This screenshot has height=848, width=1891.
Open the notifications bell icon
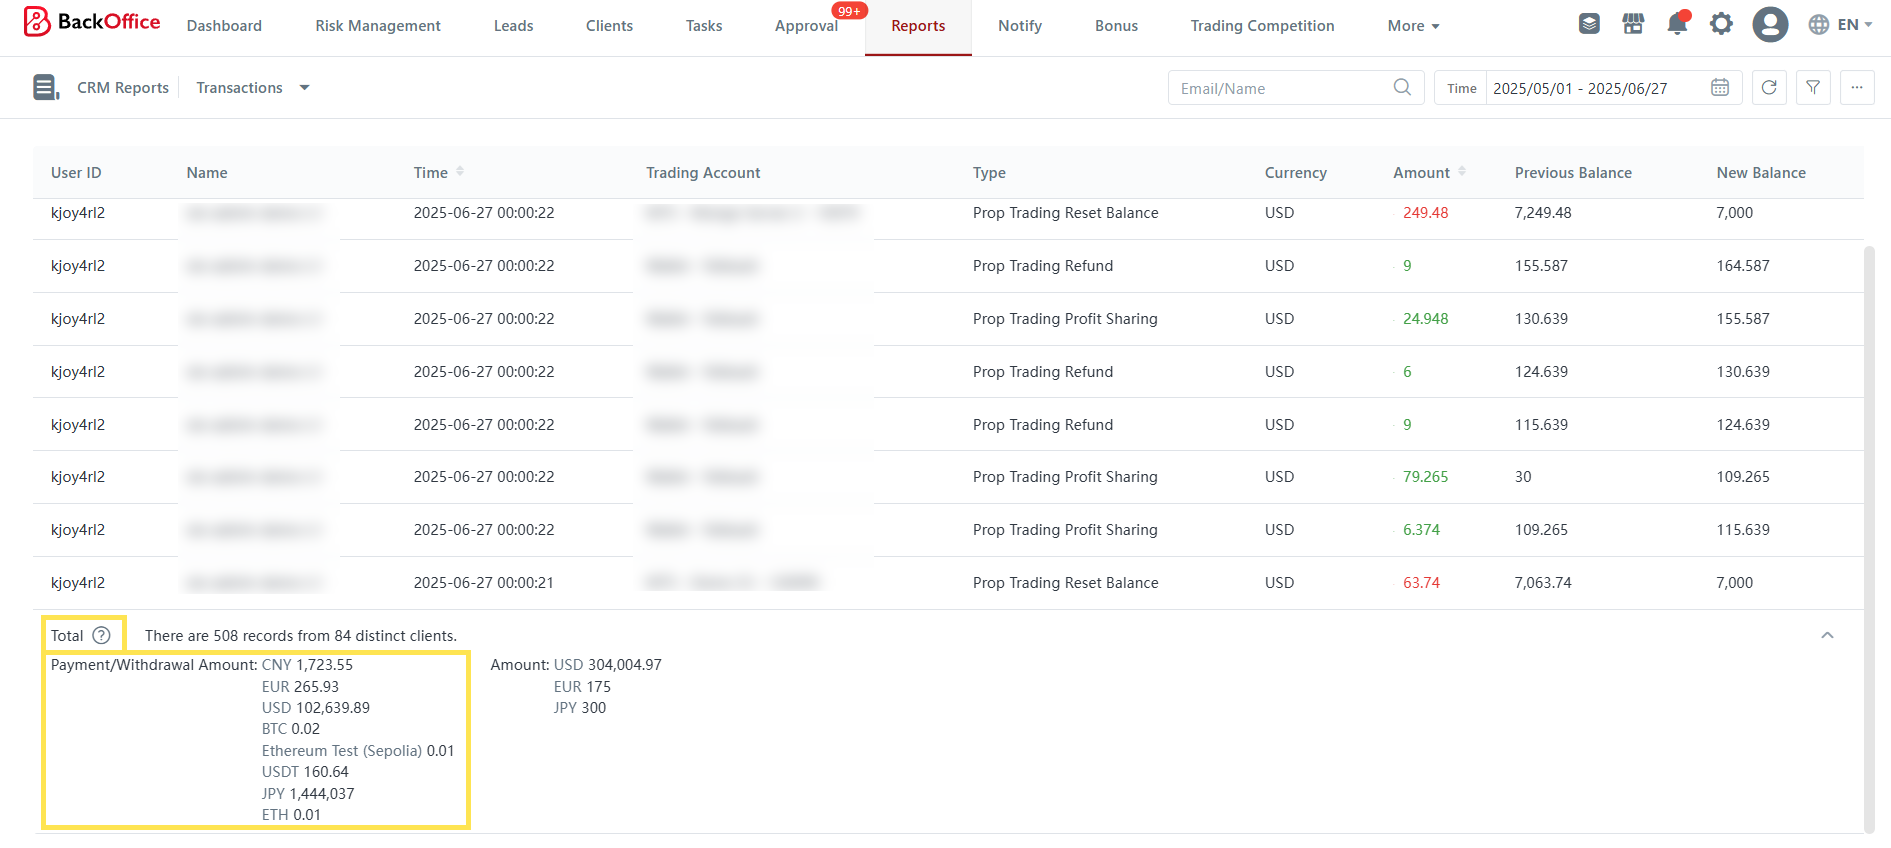pyautogui.click(x=1677, y=24)
